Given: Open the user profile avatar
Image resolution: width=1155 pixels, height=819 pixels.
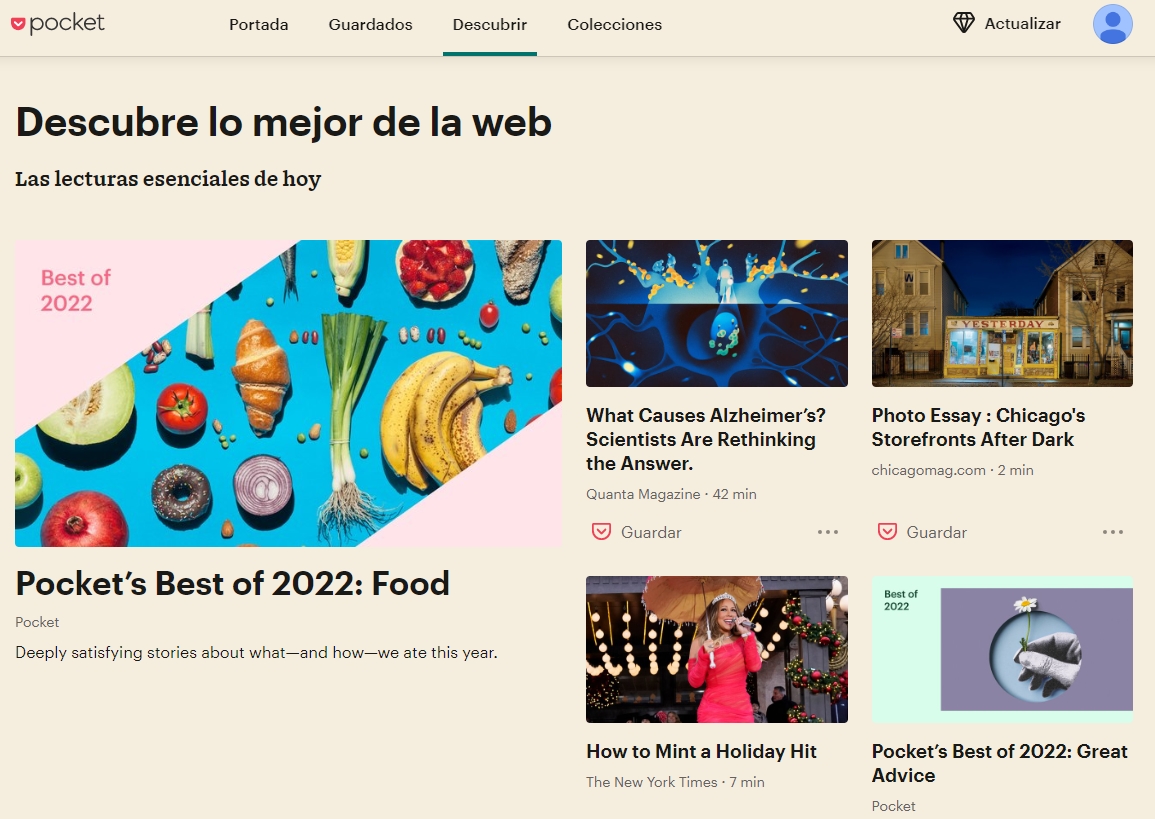Looking at the screenshot, I should 1112,24.
